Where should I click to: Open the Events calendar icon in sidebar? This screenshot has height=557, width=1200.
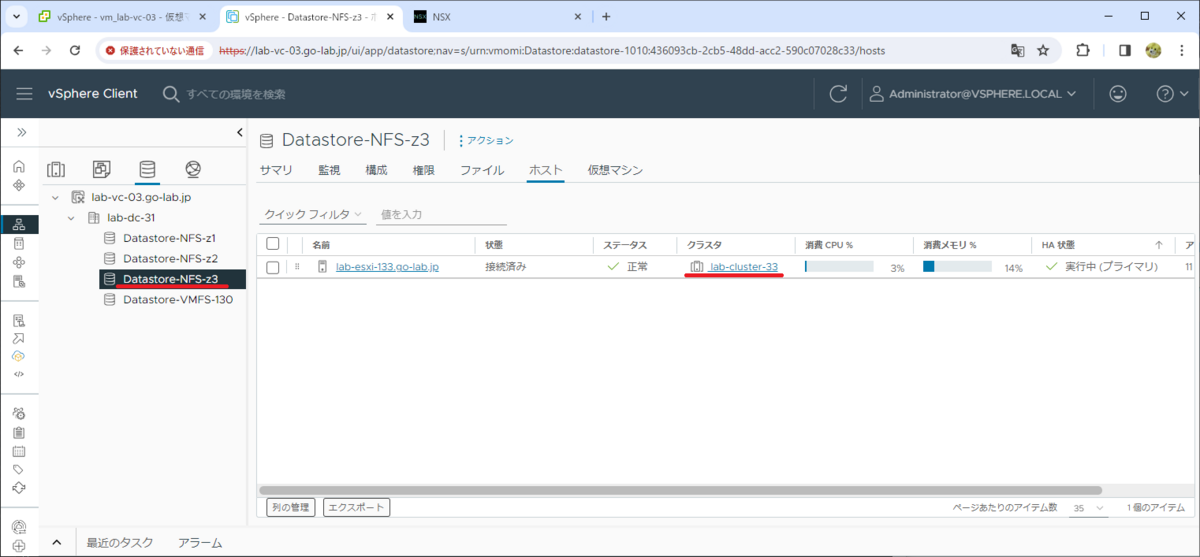[19, 451]
